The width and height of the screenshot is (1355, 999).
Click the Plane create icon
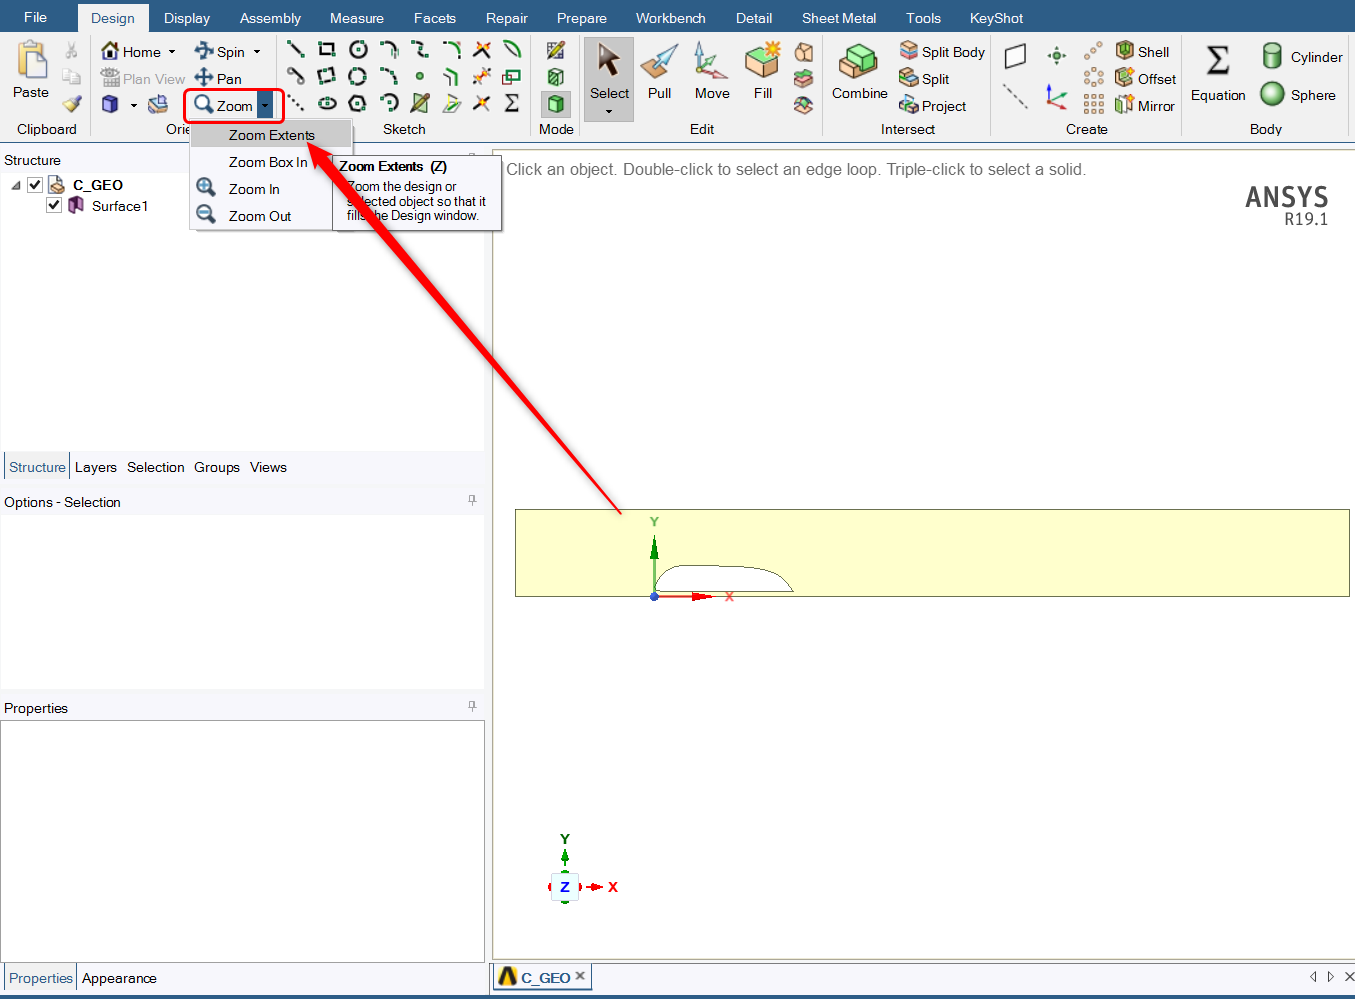click(x=1015, y=56)
